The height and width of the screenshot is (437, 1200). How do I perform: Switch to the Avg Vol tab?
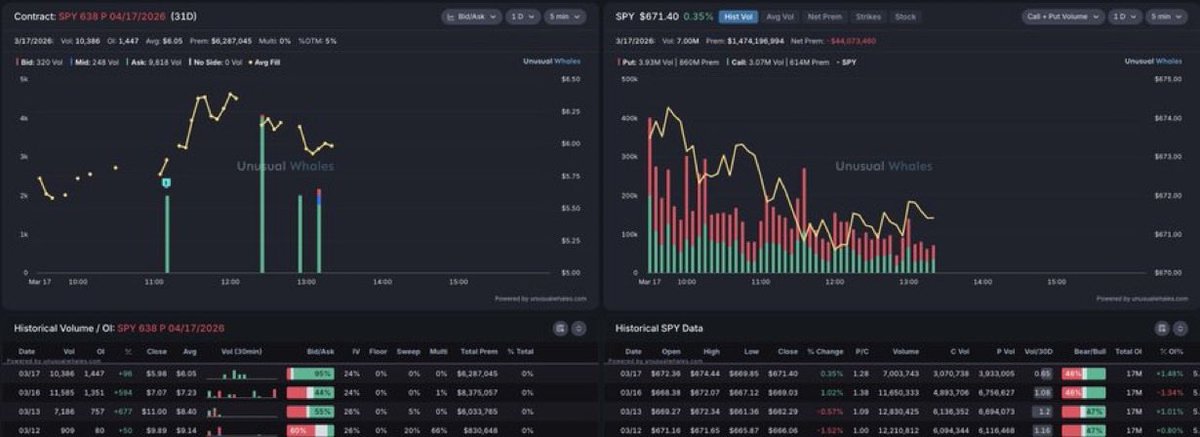click(780, 17)
